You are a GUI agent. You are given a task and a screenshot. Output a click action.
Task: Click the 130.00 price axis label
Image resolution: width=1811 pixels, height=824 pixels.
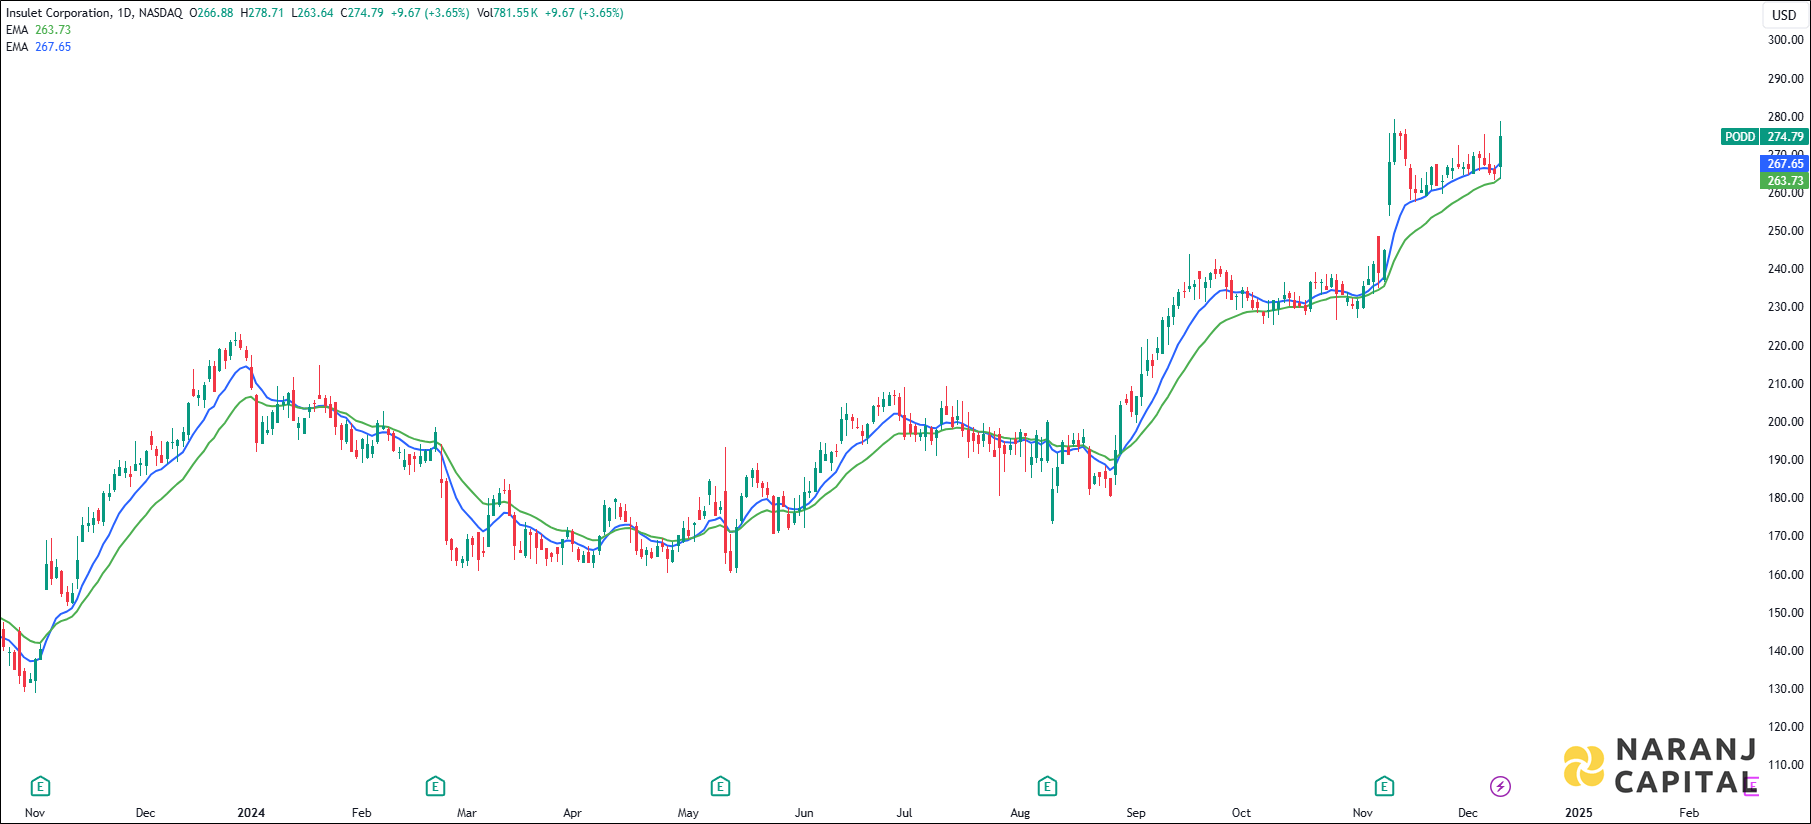pyautogui.click(x=1785, y=689)
